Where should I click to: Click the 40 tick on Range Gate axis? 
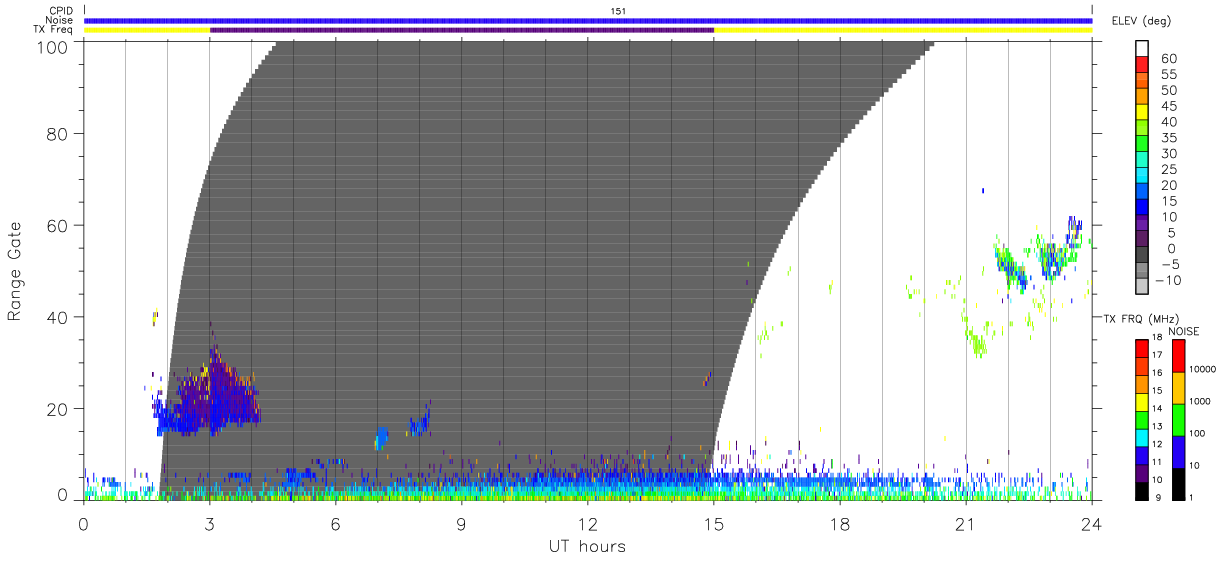pyautogui.click(x=56, y=317)
